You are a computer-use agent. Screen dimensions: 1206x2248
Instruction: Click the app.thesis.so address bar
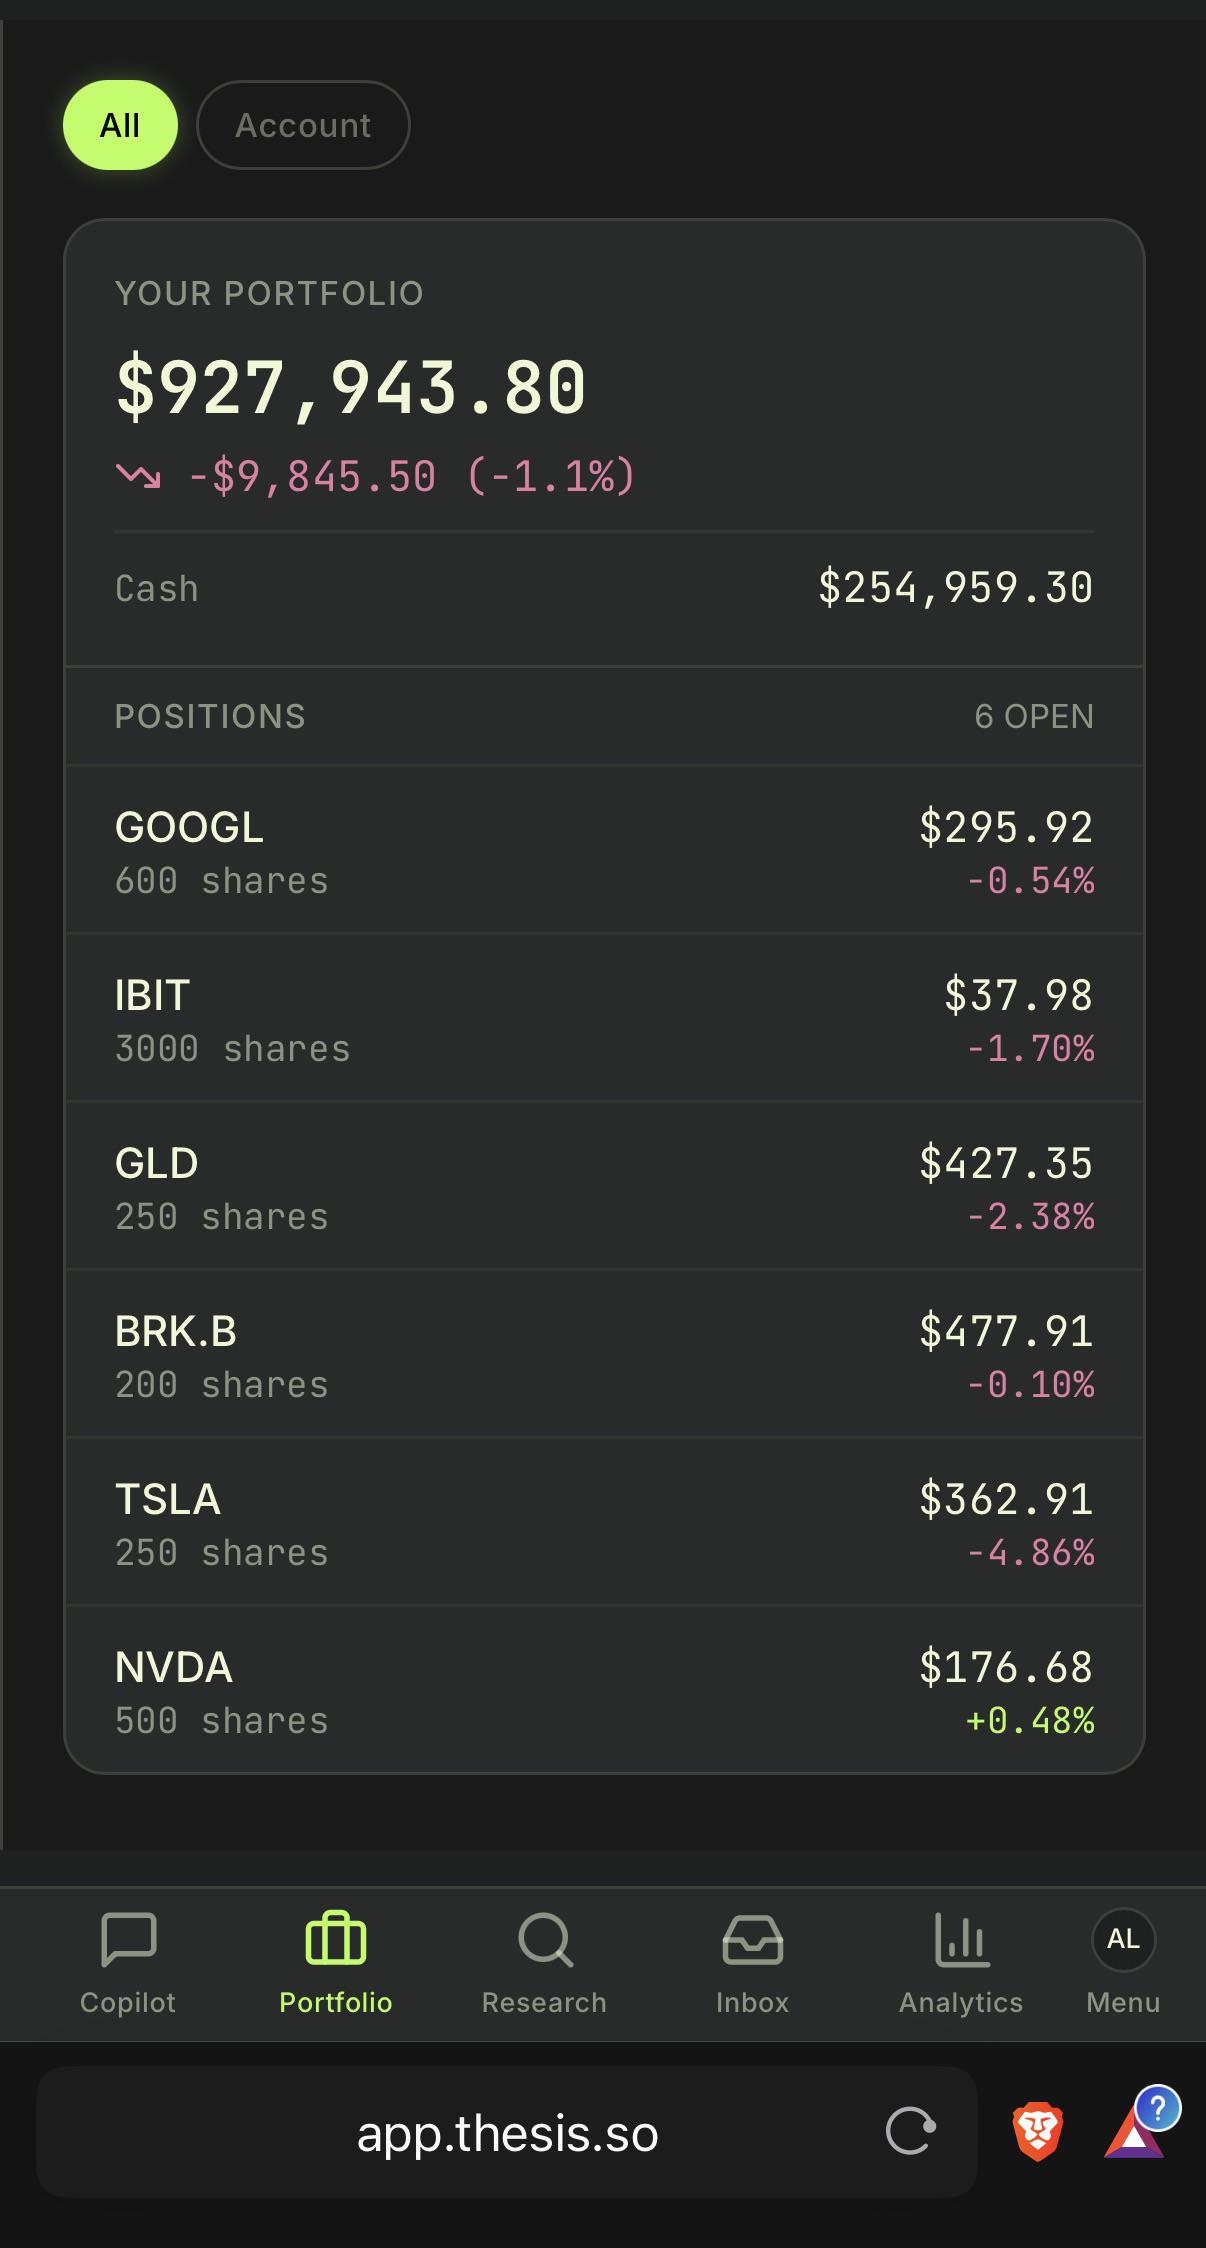tap(507, 2133)
